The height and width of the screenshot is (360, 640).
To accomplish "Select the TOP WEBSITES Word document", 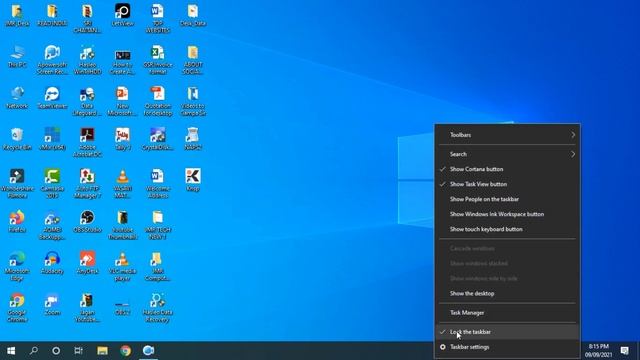I will point(158,18).
